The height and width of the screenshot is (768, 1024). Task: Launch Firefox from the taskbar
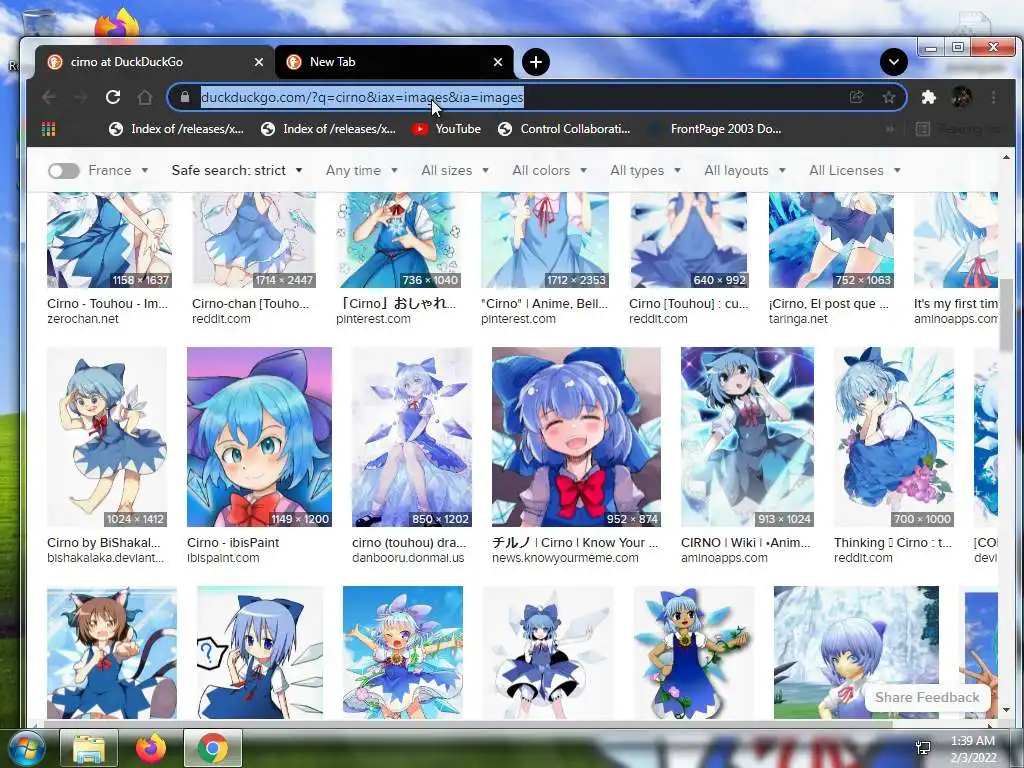point(151,748)
